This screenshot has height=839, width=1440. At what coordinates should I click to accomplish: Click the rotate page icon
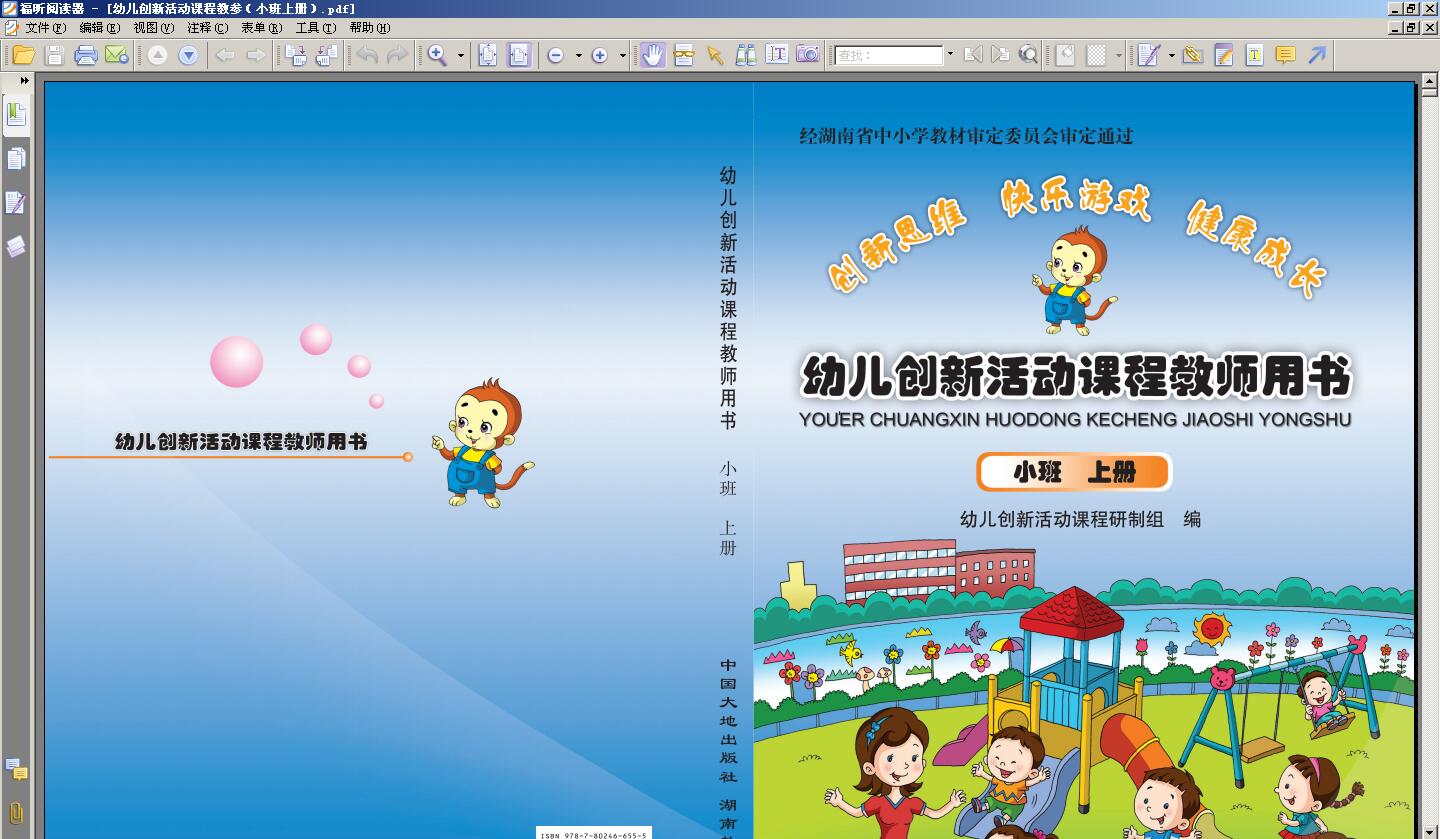point(1065,56)
